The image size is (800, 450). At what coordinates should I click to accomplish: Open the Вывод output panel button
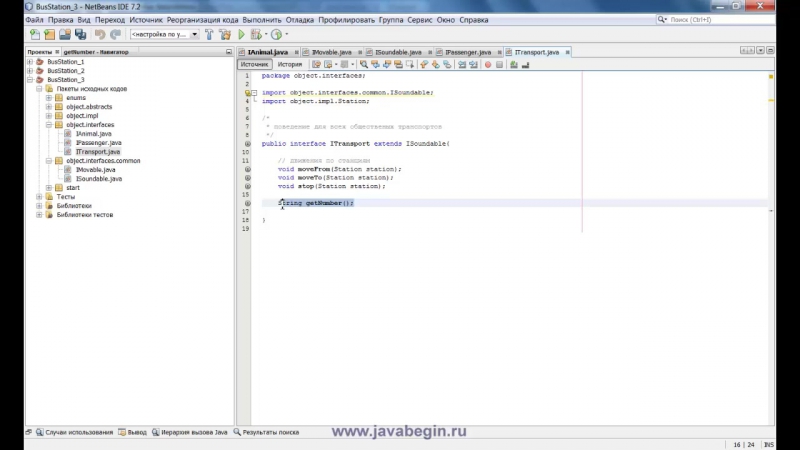(x=133, y=432)
